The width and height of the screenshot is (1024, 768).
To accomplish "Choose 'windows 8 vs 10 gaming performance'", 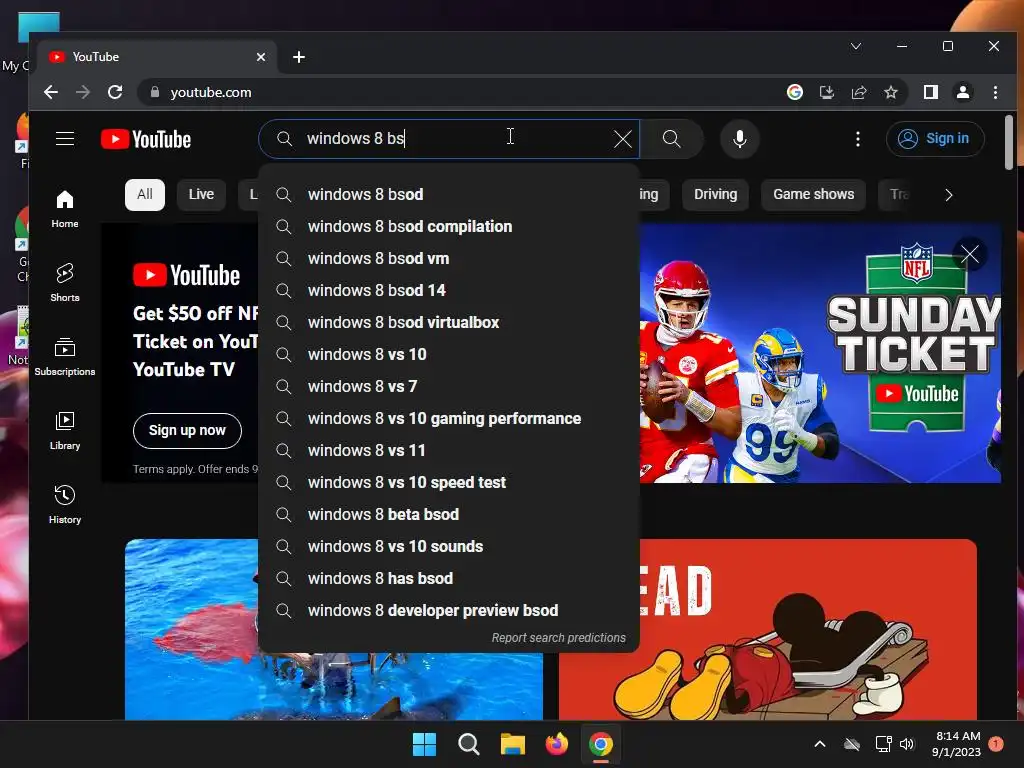I will tap(449, 419).
